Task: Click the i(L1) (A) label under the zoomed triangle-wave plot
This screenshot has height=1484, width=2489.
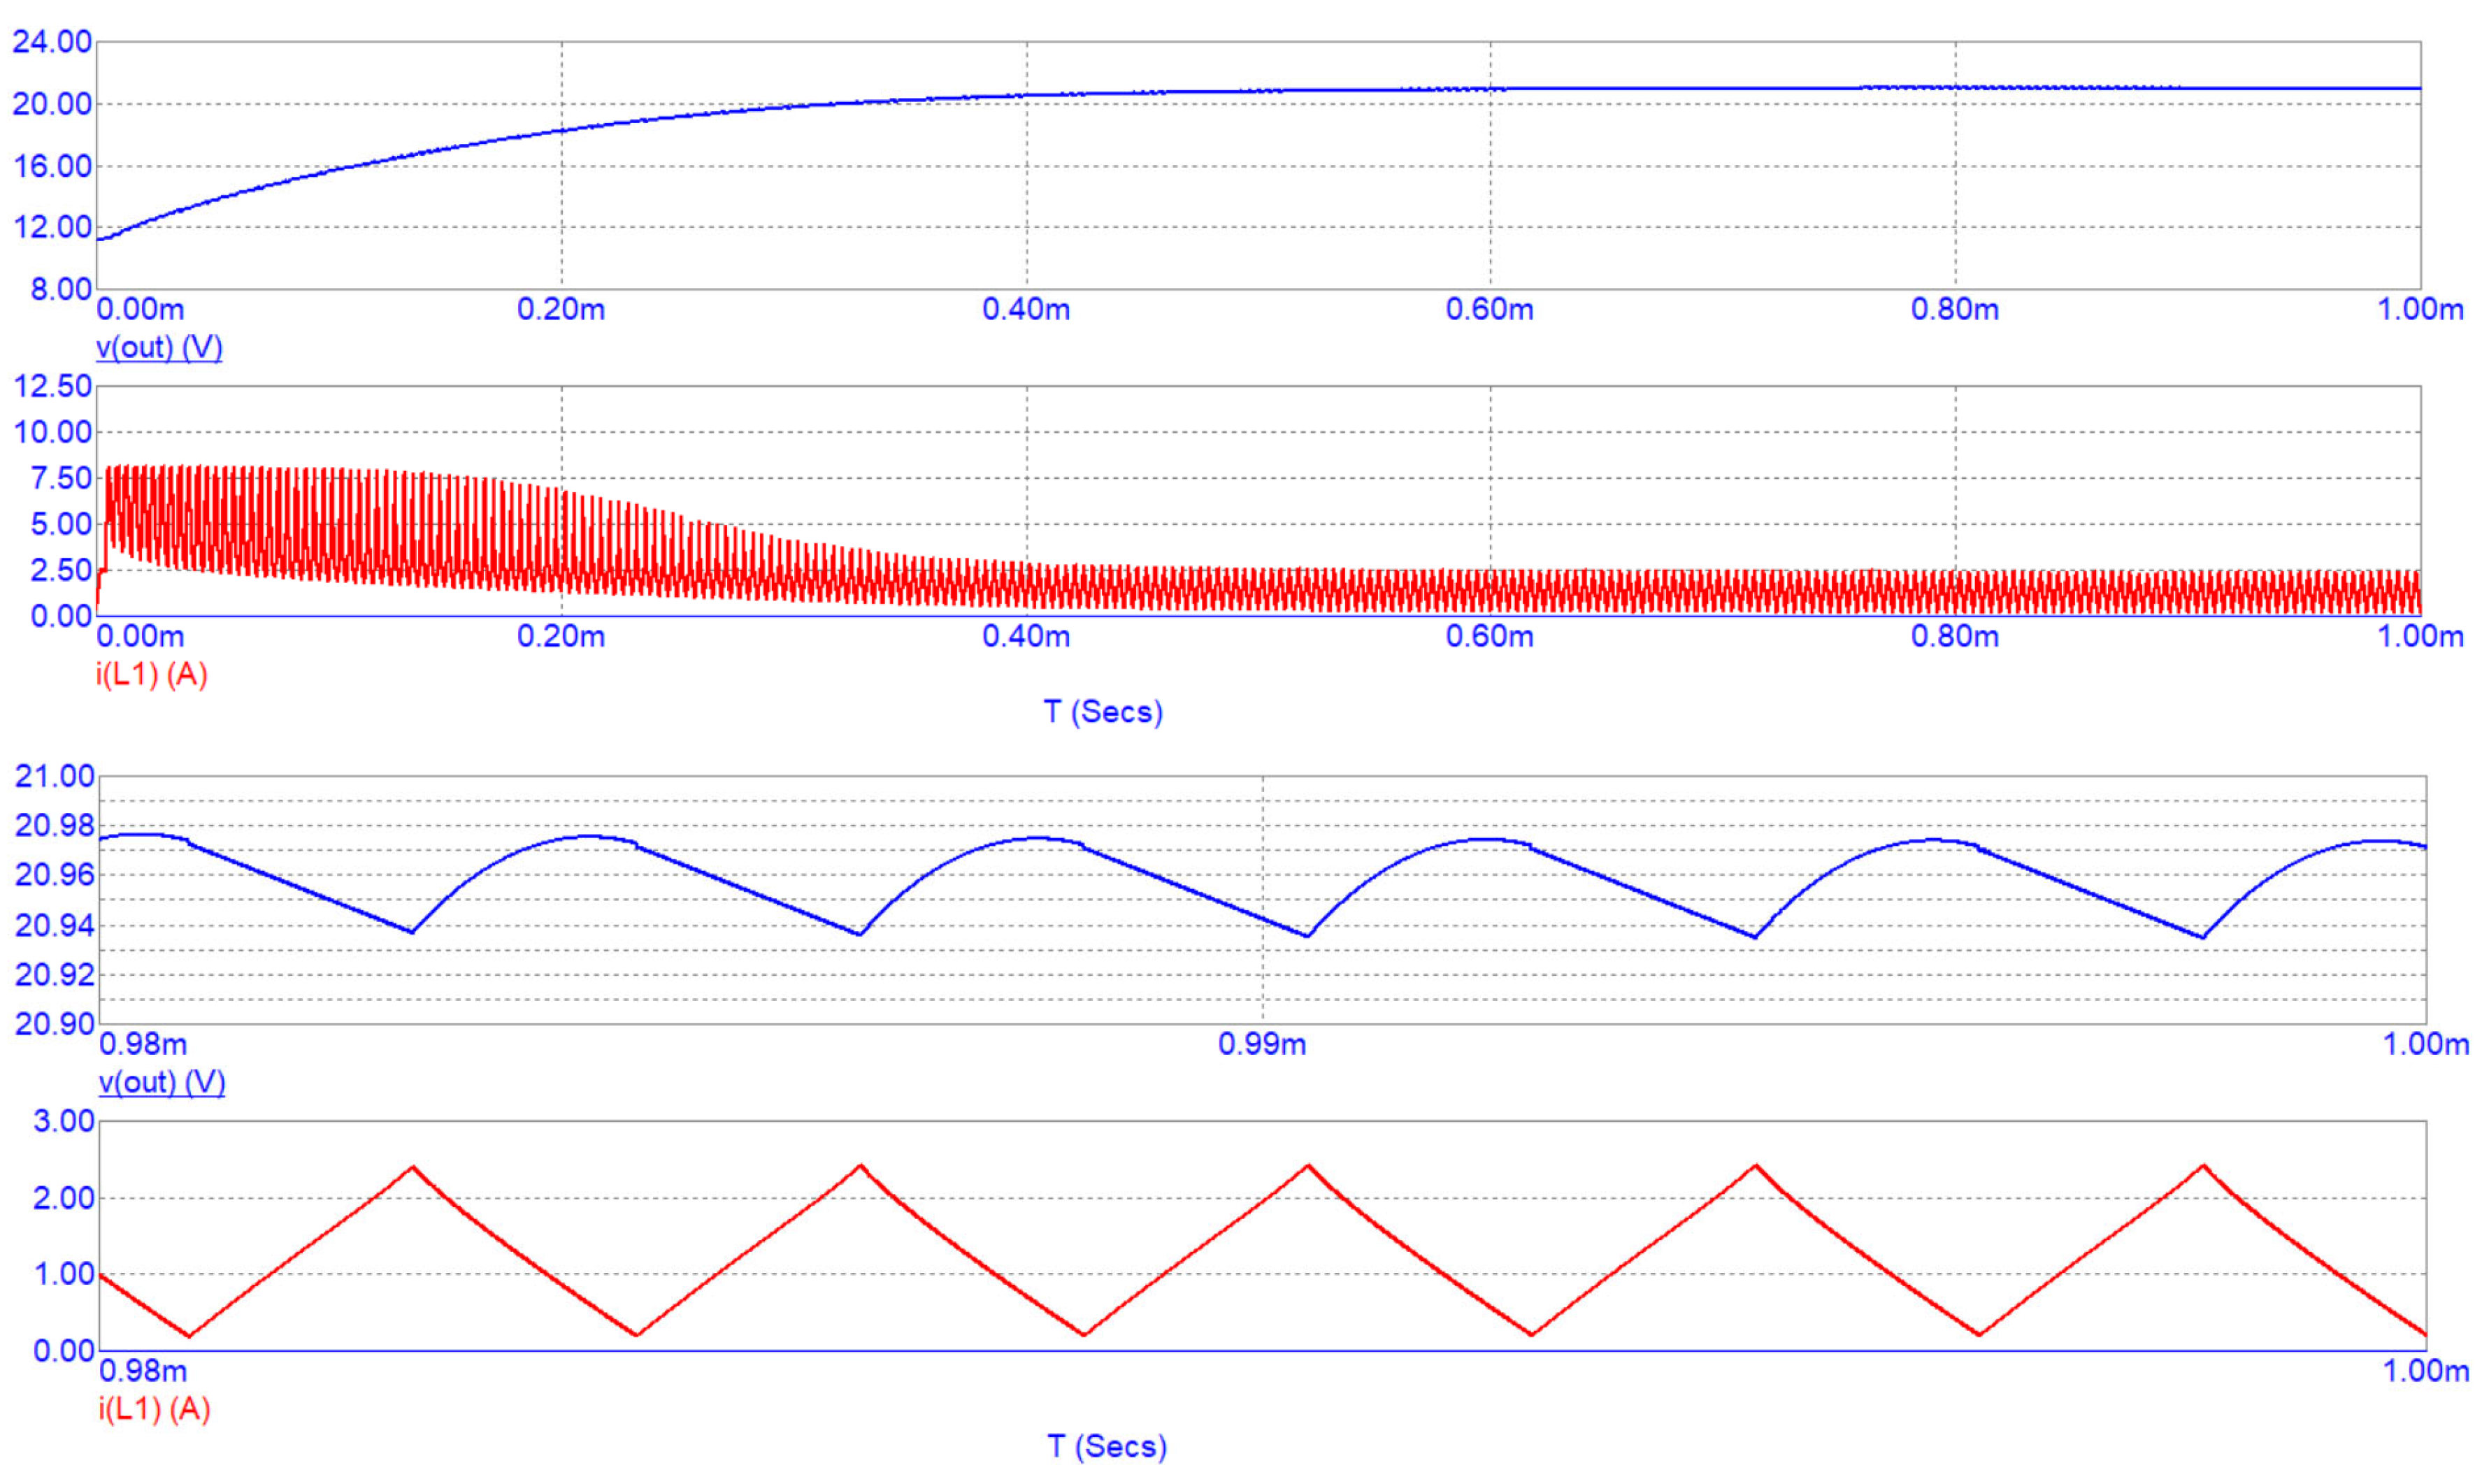Action: click(154, 1409)
